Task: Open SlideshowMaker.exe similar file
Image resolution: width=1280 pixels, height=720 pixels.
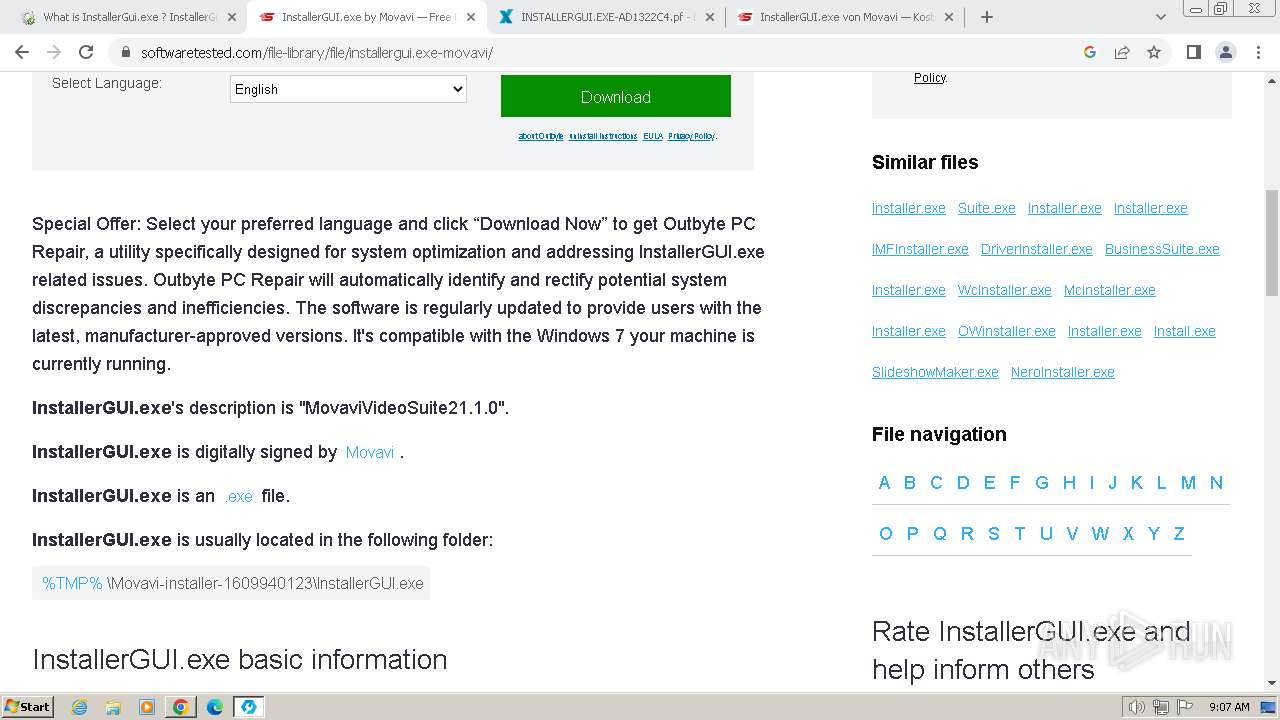Action: pyautogui.click(x=935, y=372)
